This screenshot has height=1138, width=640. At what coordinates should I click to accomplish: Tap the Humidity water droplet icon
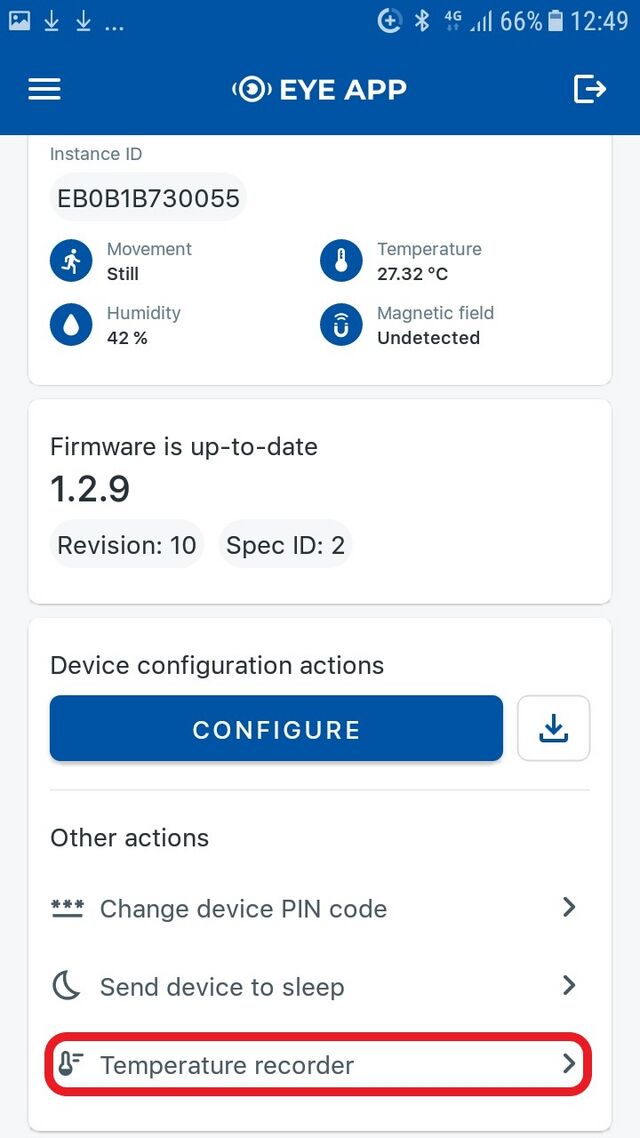click(x=71, y=324)
